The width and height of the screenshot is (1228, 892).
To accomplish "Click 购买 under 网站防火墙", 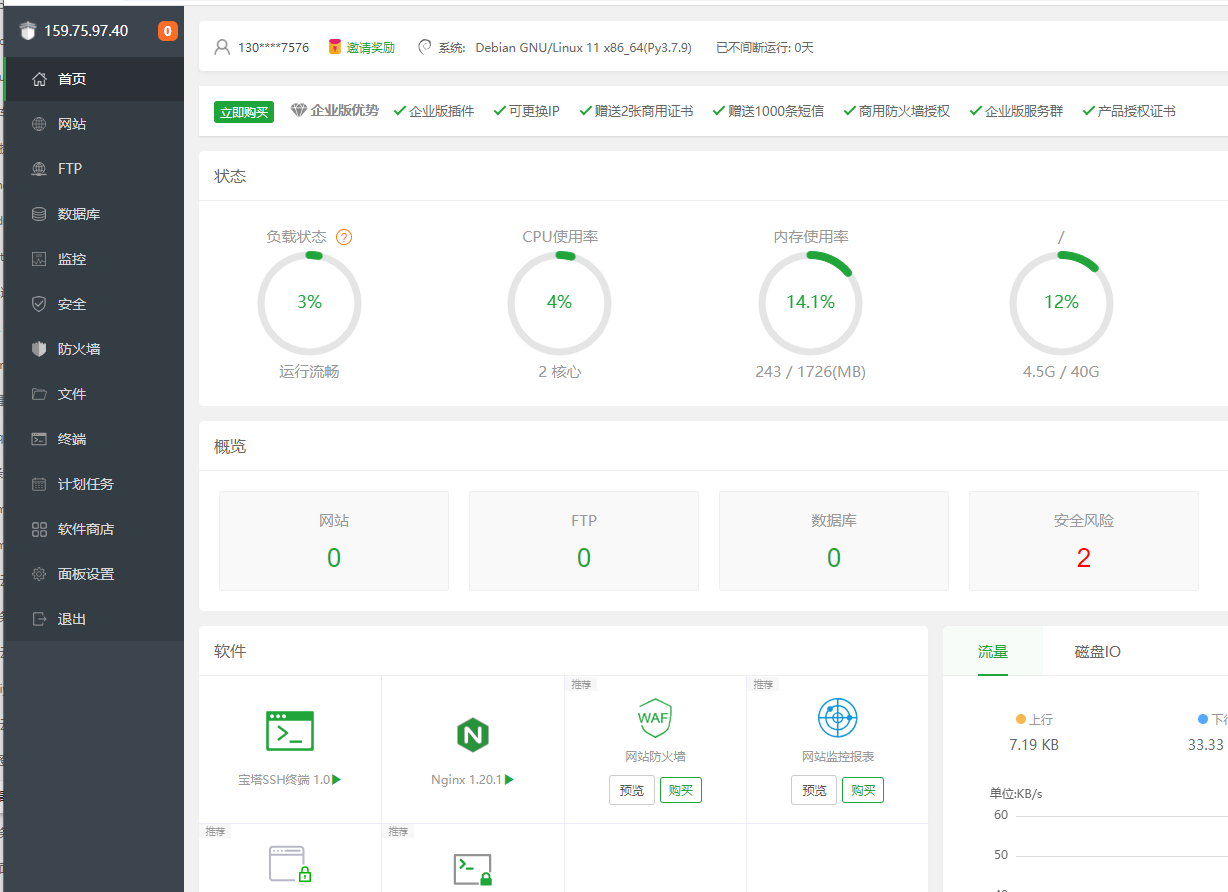I will coord(681,790).
